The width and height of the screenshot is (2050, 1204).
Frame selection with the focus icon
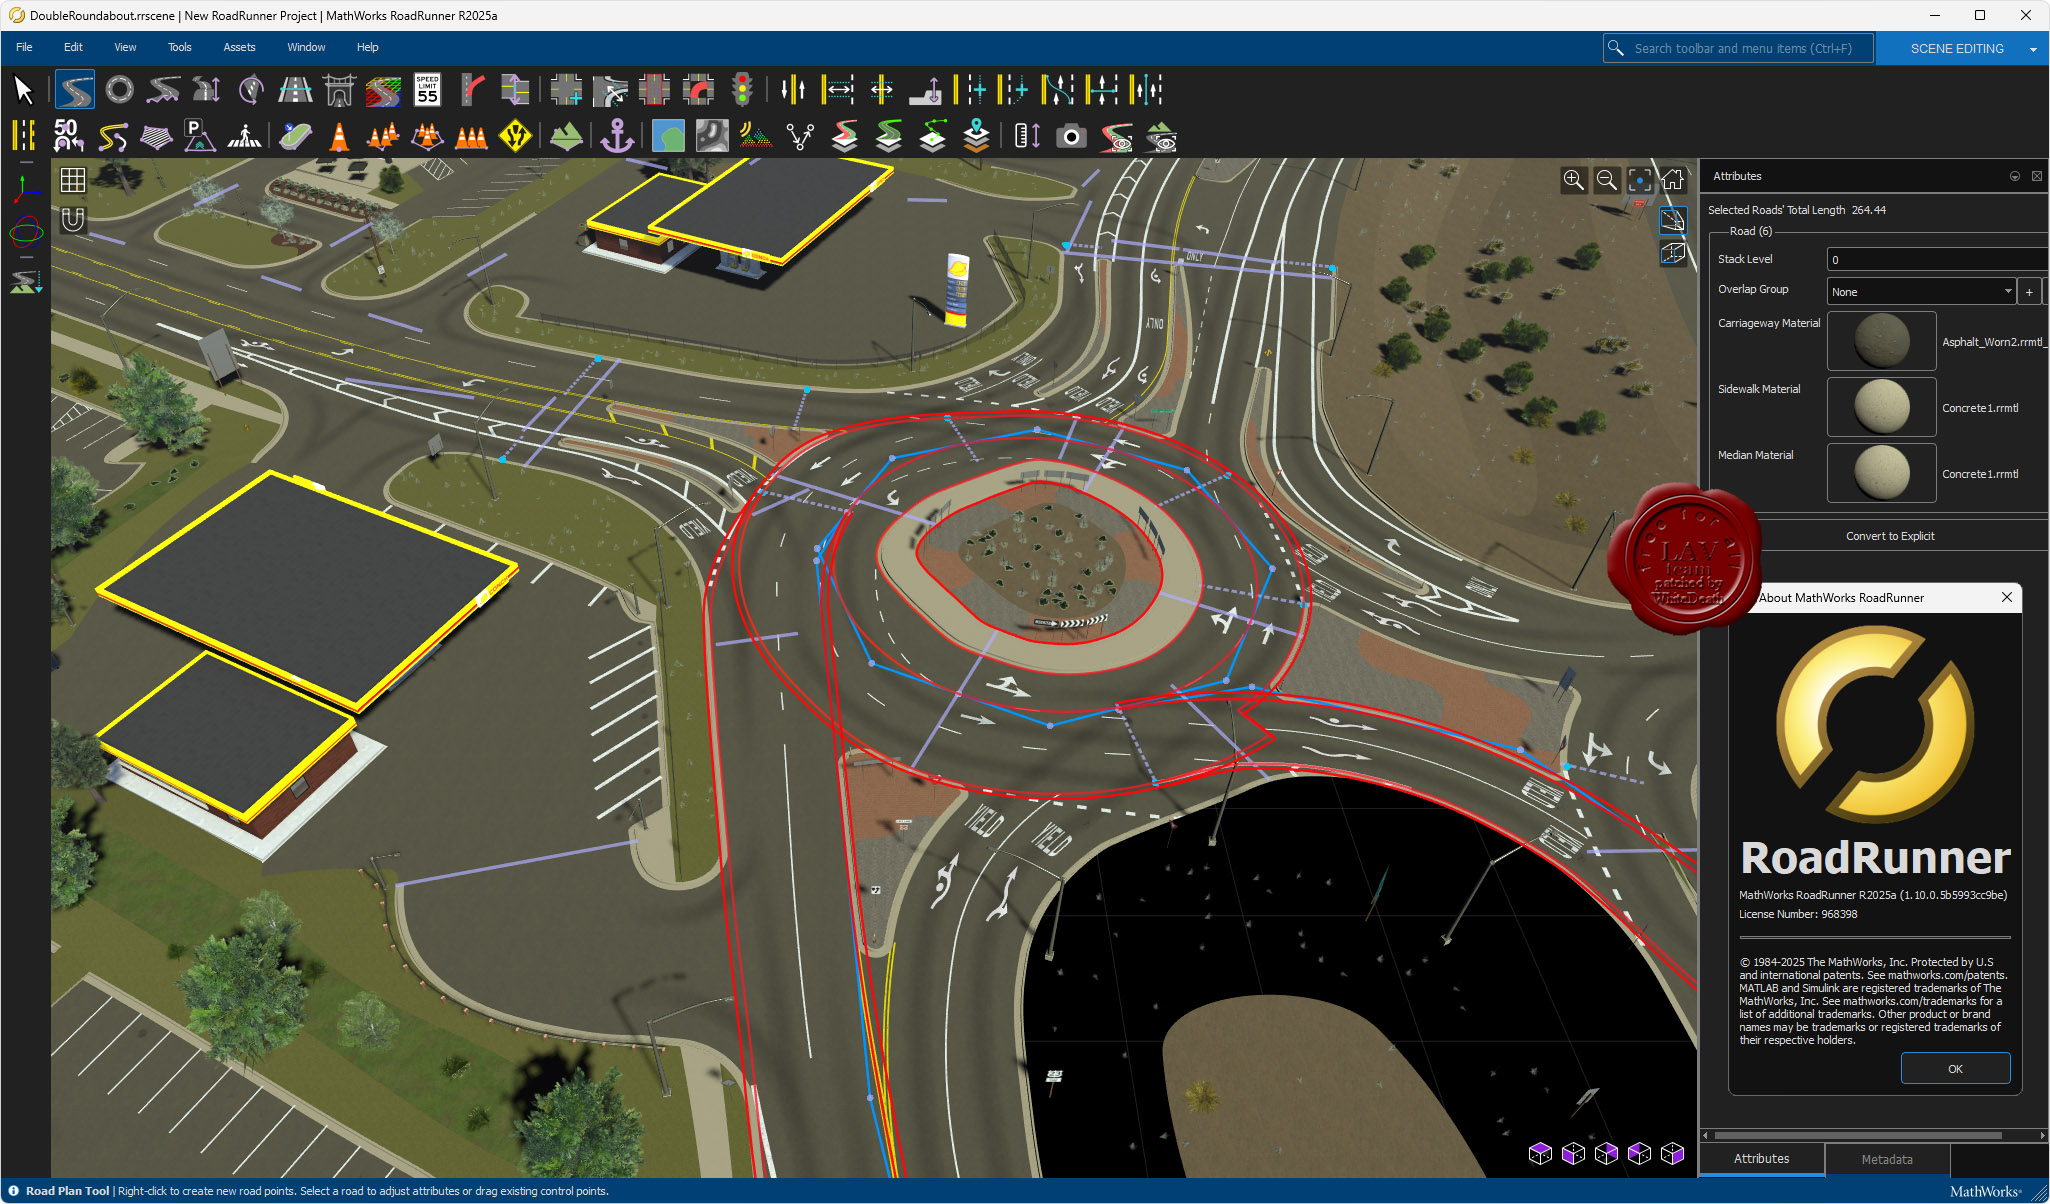pyautogui.click(x=1640, y=180)
